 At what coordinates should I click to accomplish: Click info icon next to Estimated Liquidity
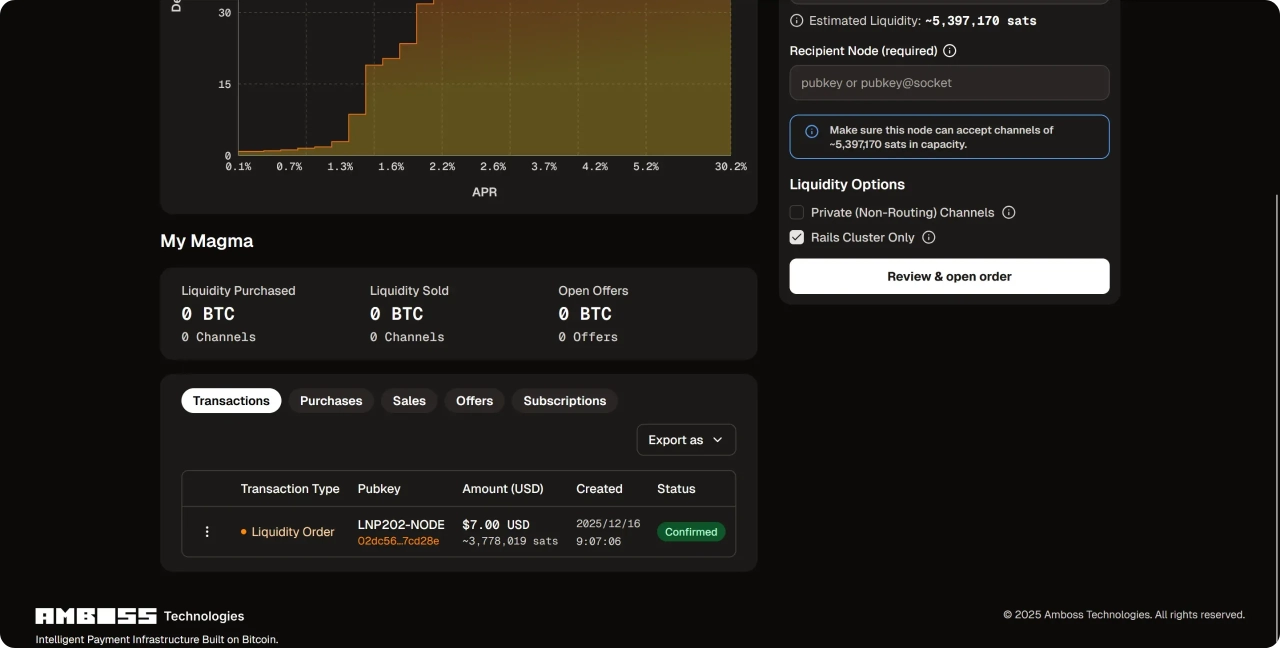click(796, 21)
